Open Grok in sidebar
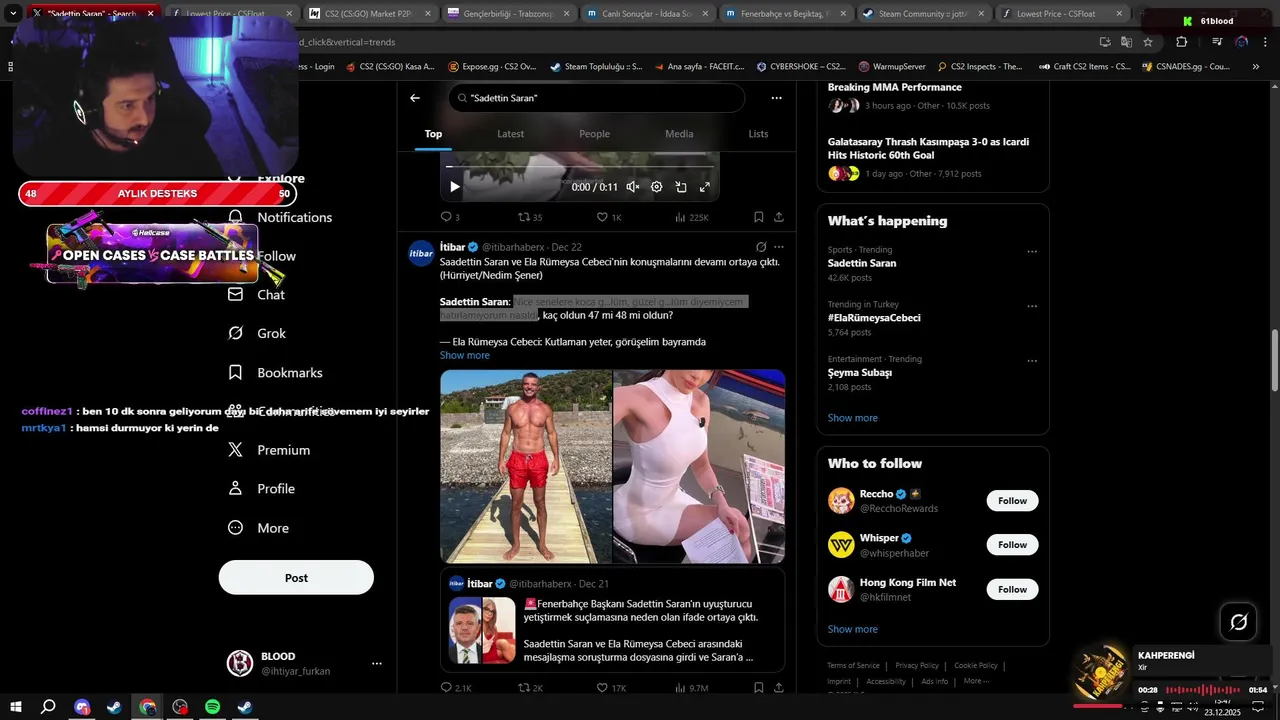The width and height of the screenshot is (1280, 720). 258,333
